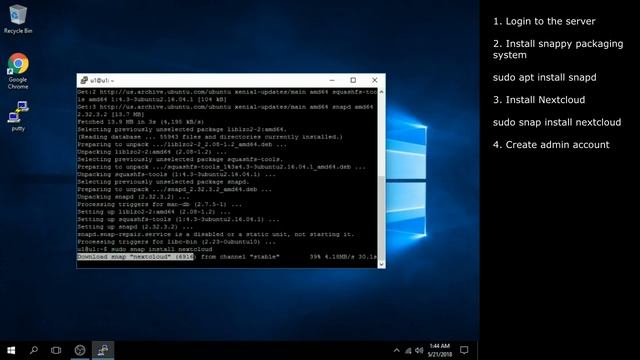Minimize the PuTTY terminal window
The height and width of the screenshot is (360, 640).
click(332, 80)
